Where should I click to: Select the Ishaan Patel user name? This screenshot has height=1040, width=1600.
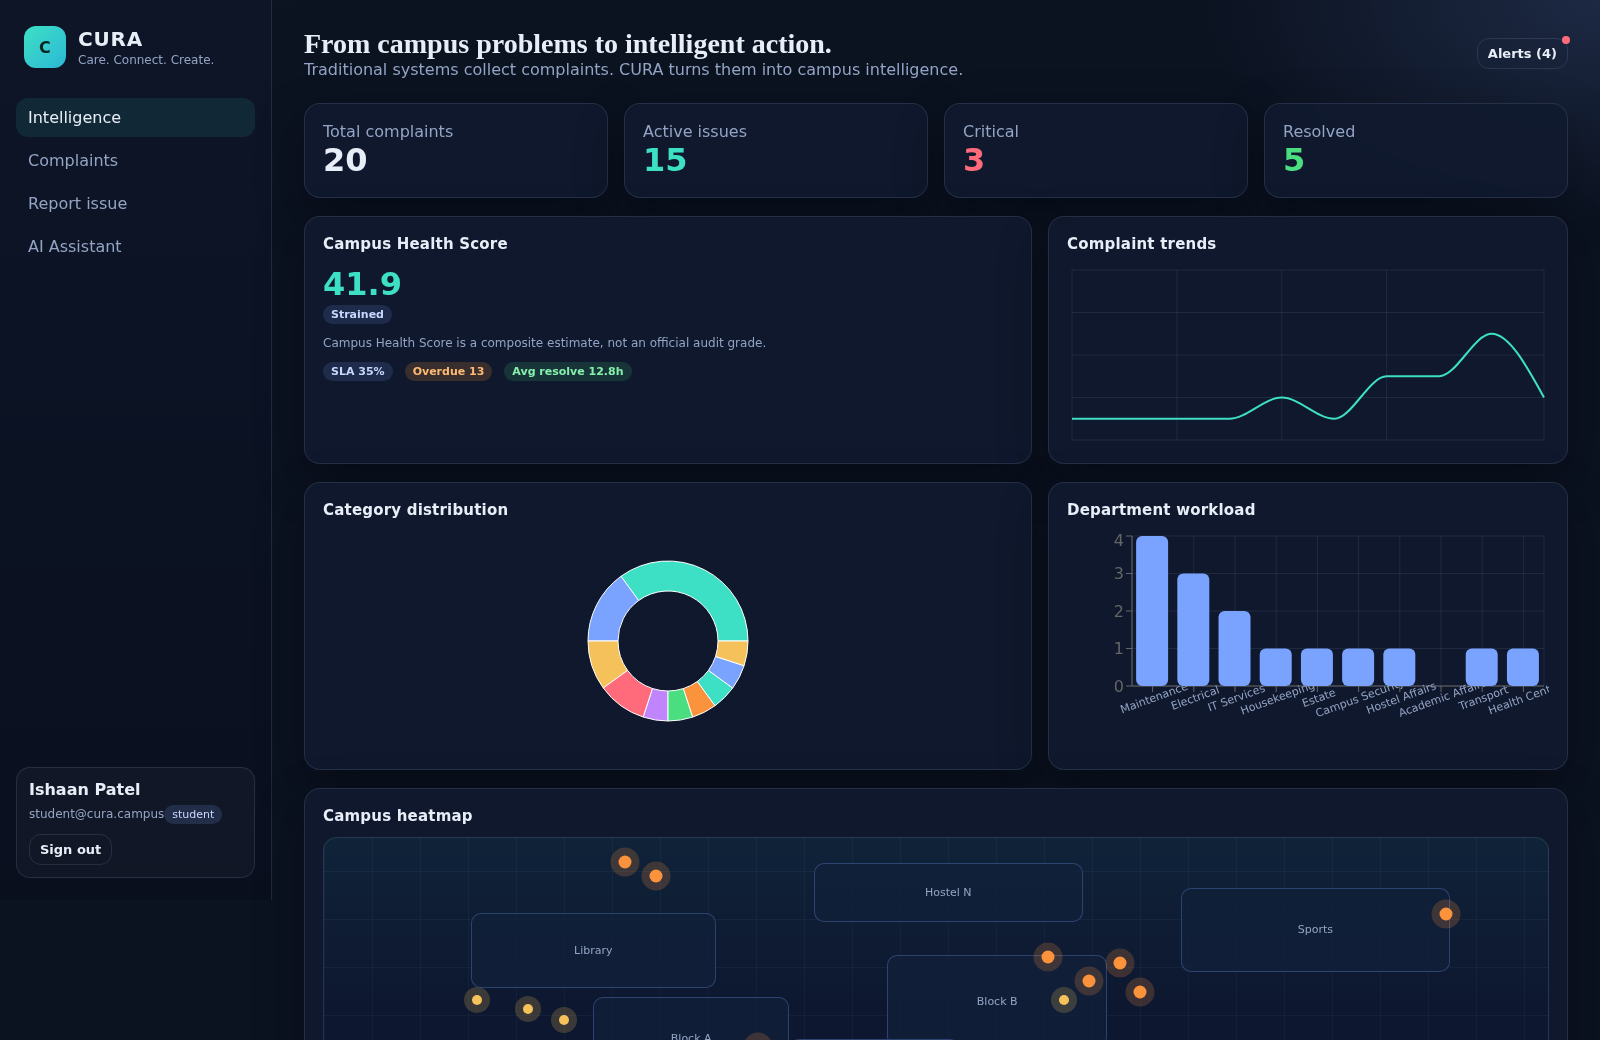click(85, 789)
